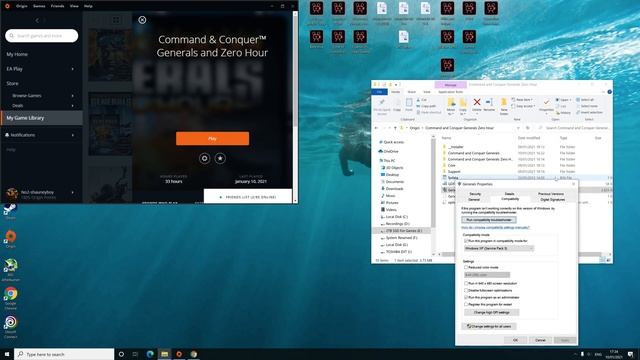
Task: Click the user avatar in Origin sidebar
Action: [x=12, y=193]
